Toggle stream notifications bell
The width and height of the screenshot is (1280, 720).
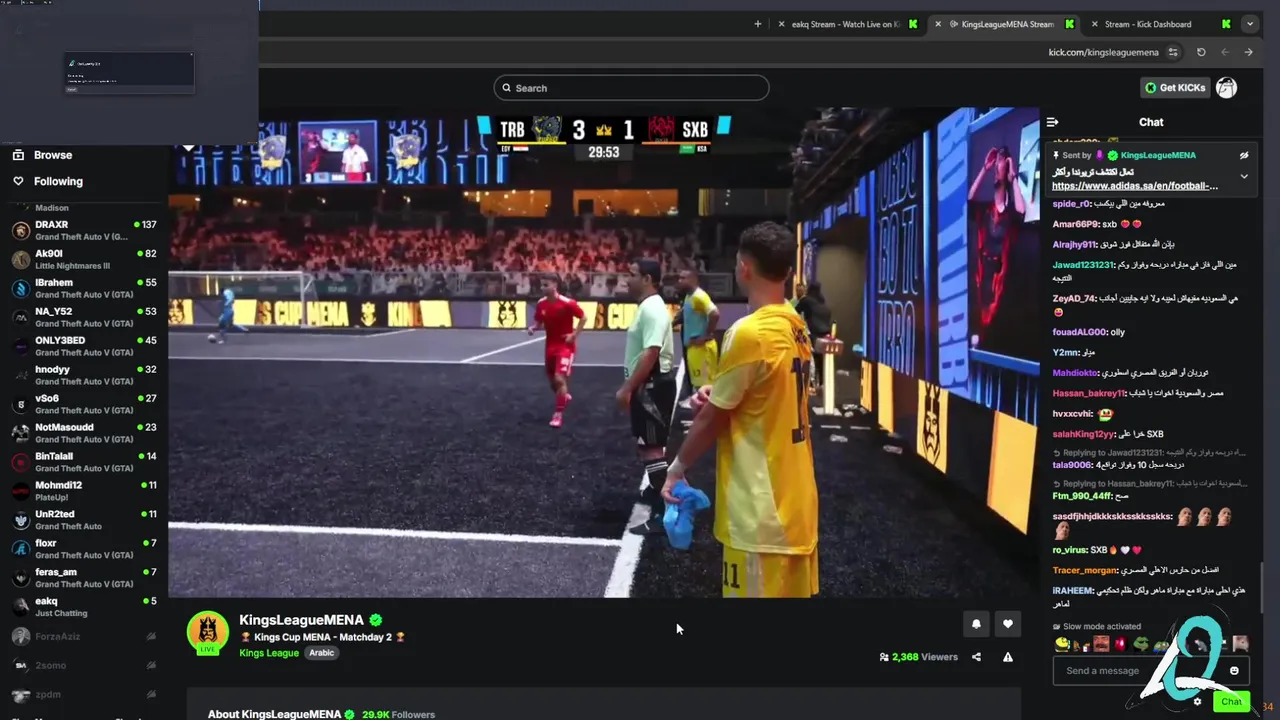(x=976, y=624)
